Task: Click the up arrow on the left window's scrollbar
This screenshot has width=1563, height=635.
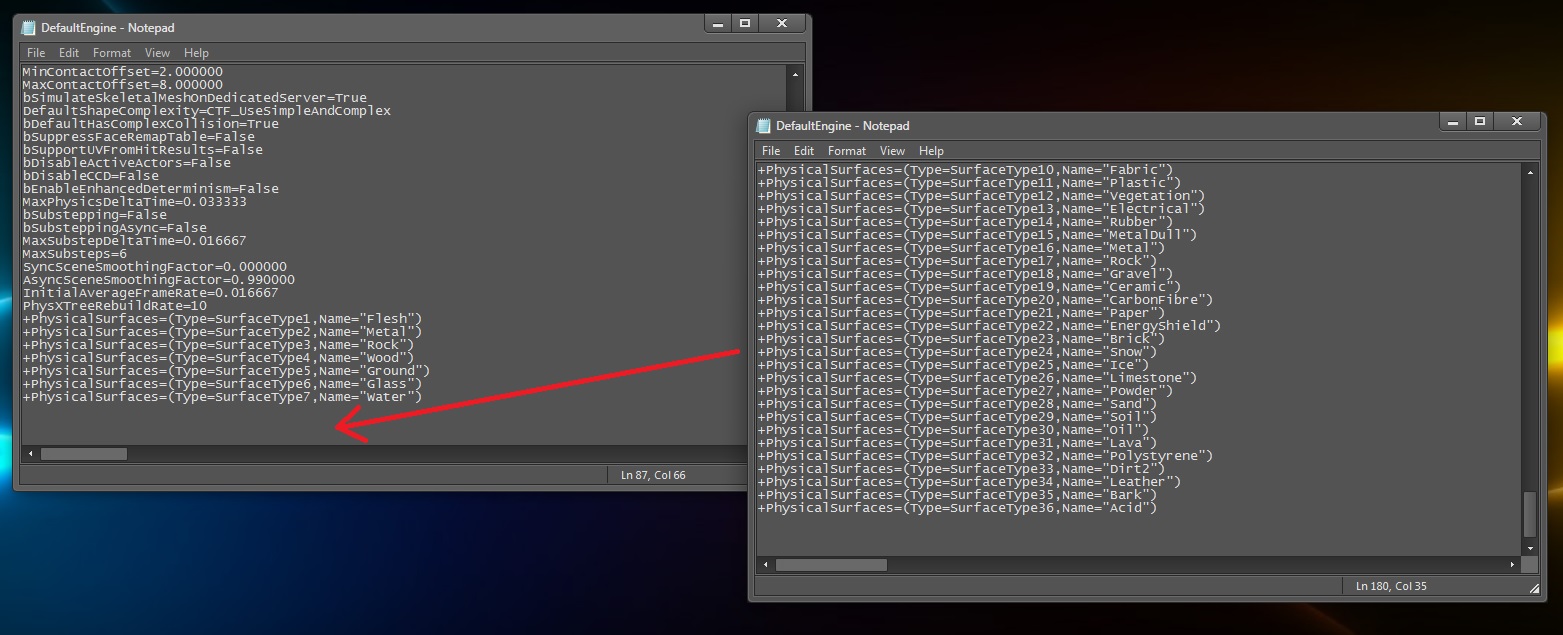Action: (796, 72)
